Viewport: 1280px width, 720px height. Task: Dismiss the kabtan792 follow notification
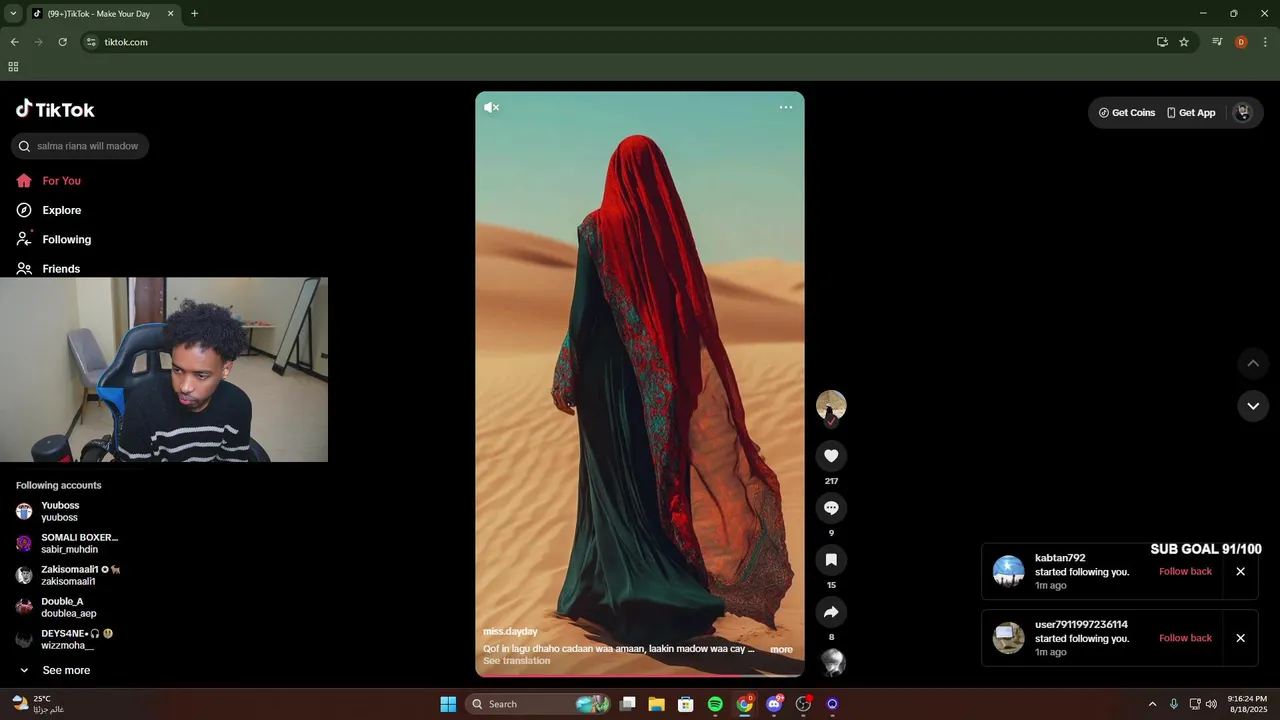tap(1240, 572)
